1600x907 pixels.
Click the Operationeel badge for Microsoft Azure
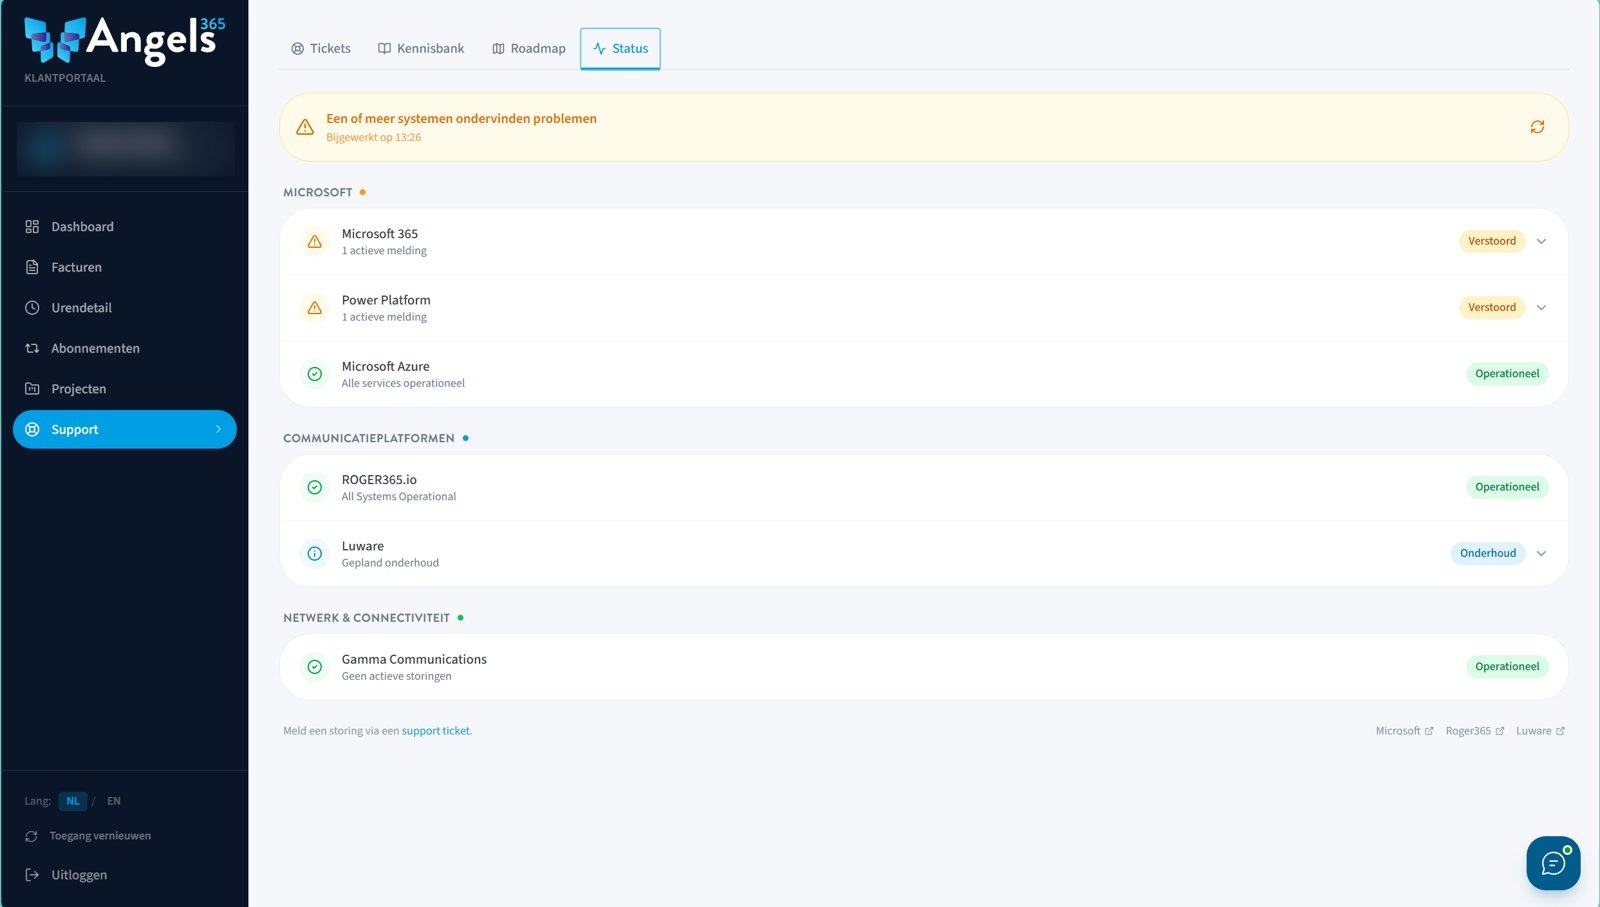tap(1507, 374)
